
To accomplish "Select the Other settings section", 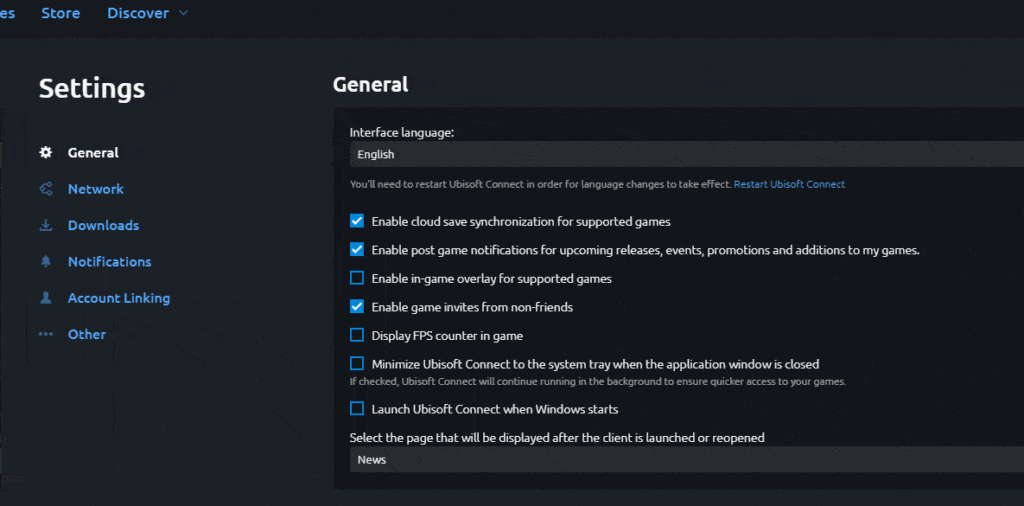I will coord(87,334).
